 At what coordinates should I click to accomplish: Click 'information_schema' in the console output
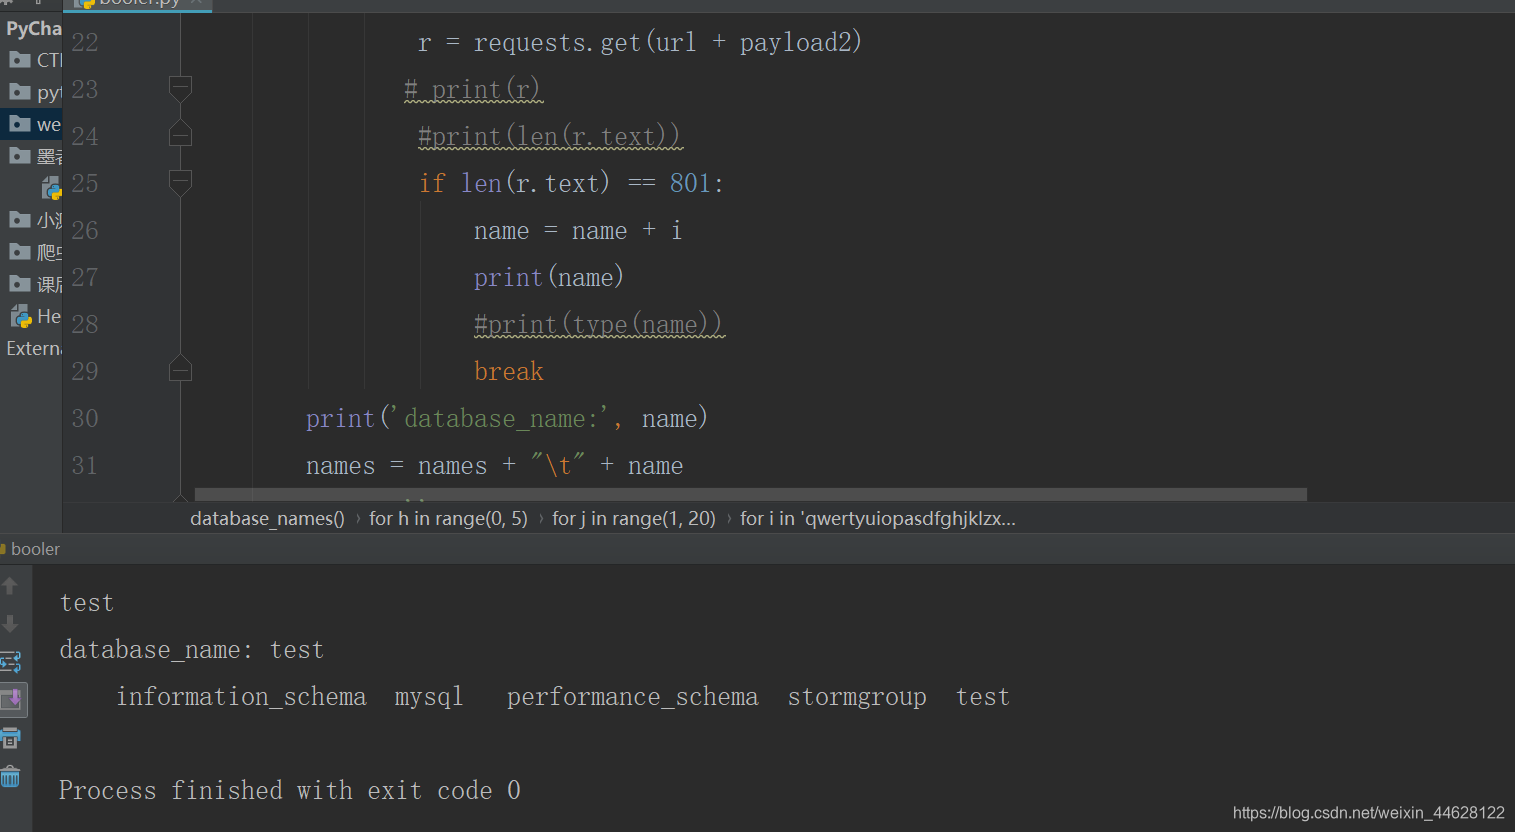click(241, 697)
